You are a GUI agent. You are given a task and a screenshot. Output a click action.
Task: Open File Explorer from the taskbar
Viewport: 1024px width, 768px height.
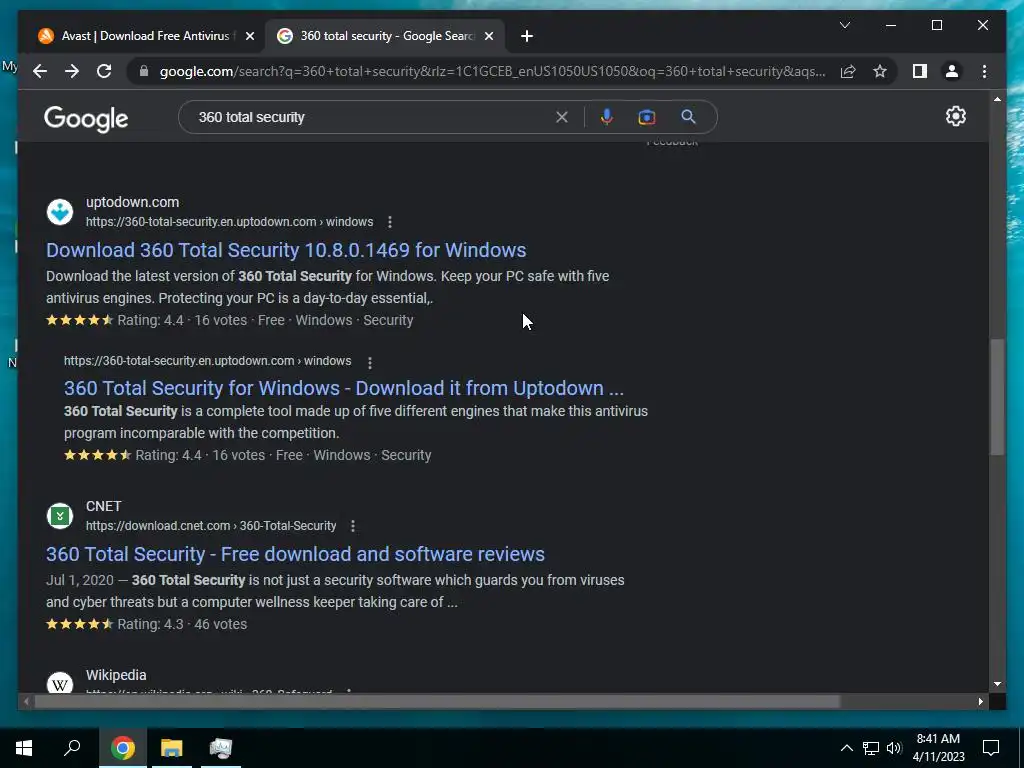pyautogui.click(x=172, y=748)
